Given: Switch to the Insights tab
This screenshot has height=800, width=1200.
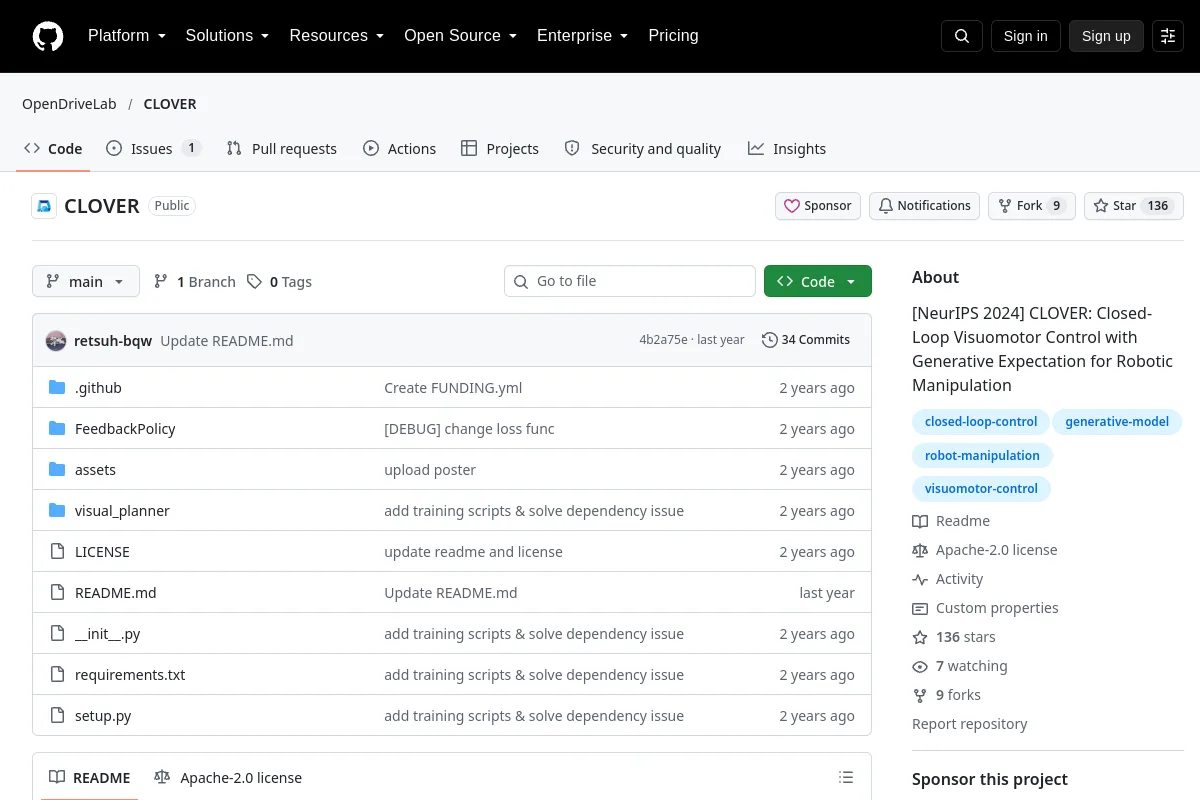Looking at the screenshot, I should pyautogui.click(x=787, y=148).
